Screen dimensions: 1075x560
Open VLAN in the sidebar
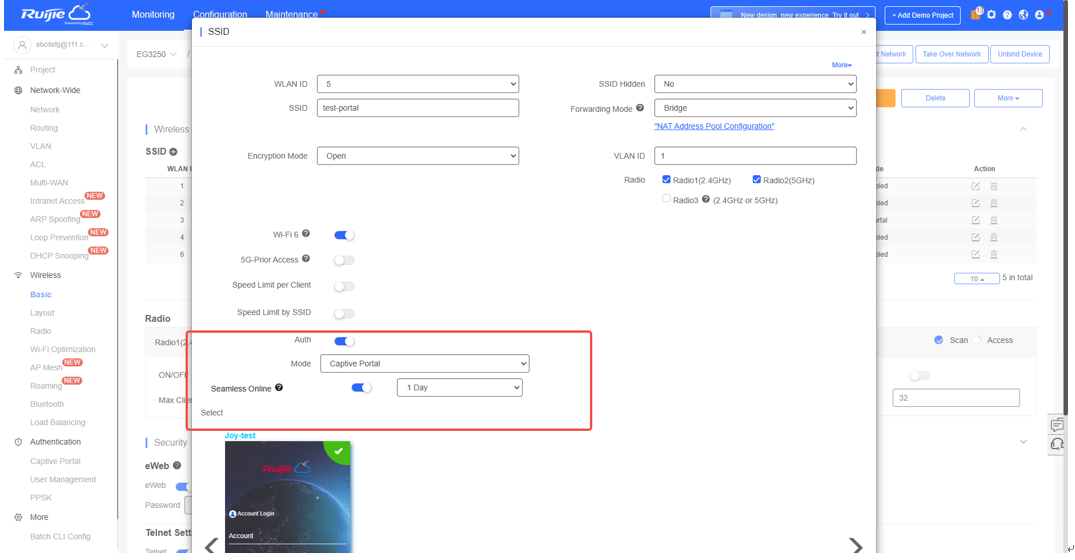tap(40, 146)
